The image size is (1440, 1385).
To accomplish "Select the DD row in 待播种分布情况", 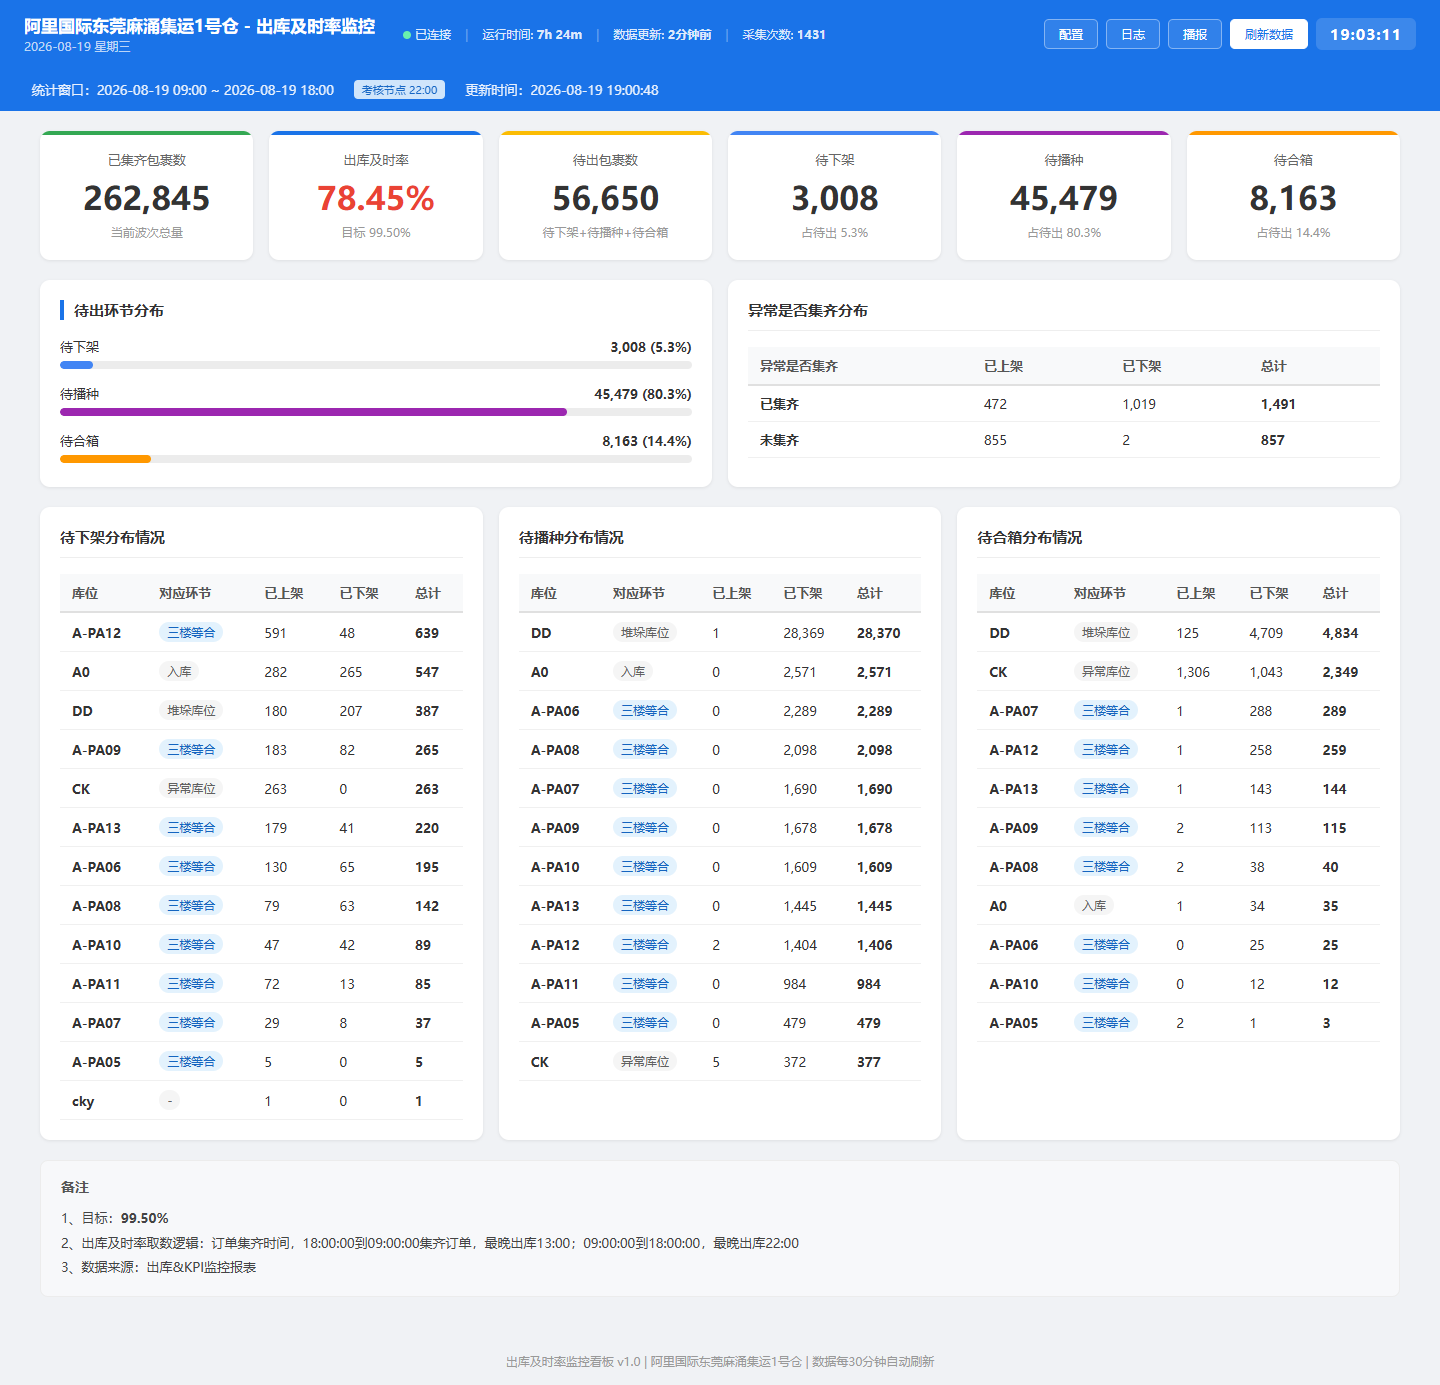I will point(720,633).
